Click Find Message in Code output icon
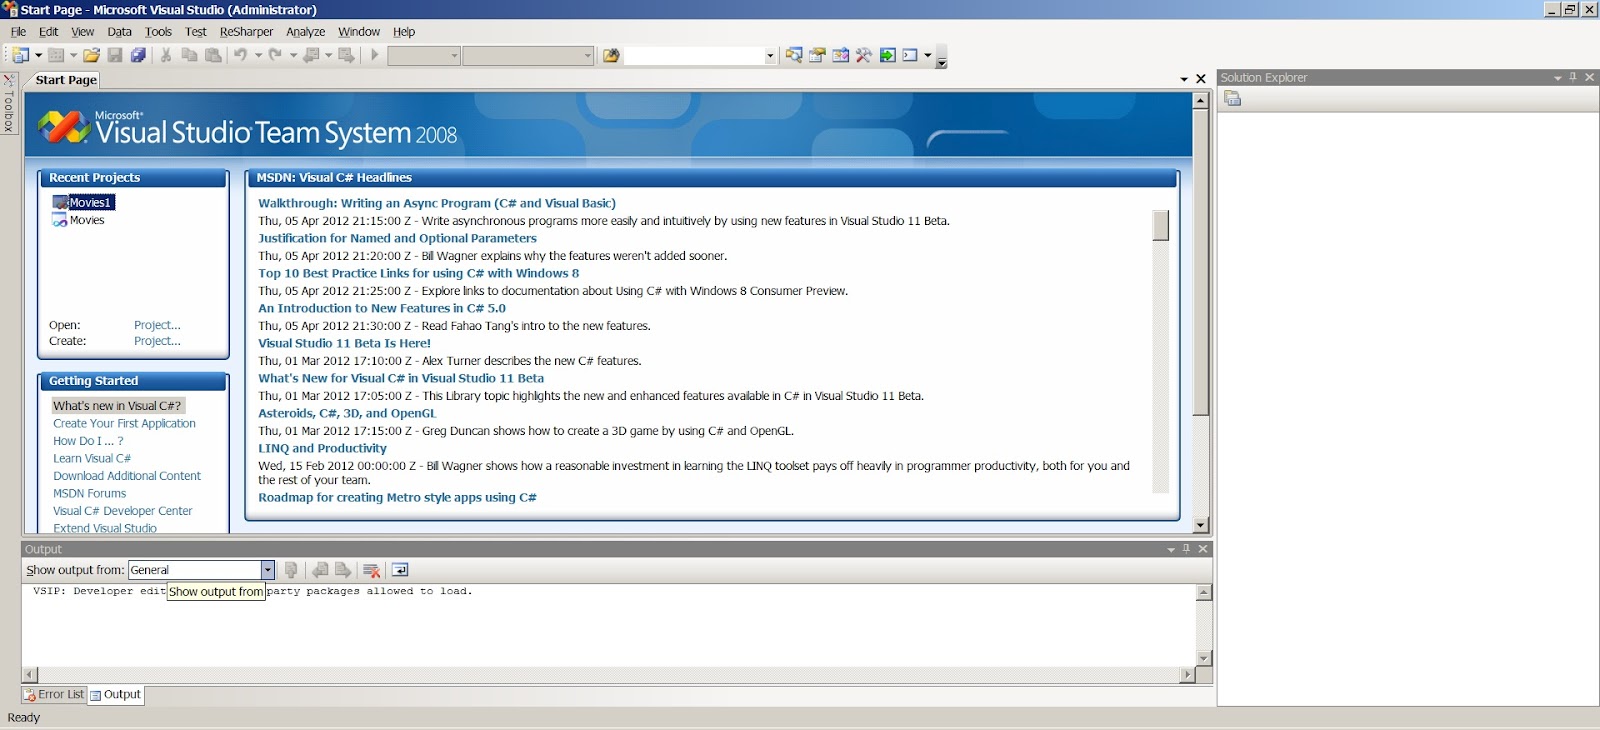This screenshot has width=1600, height=730. pos(291,570)
